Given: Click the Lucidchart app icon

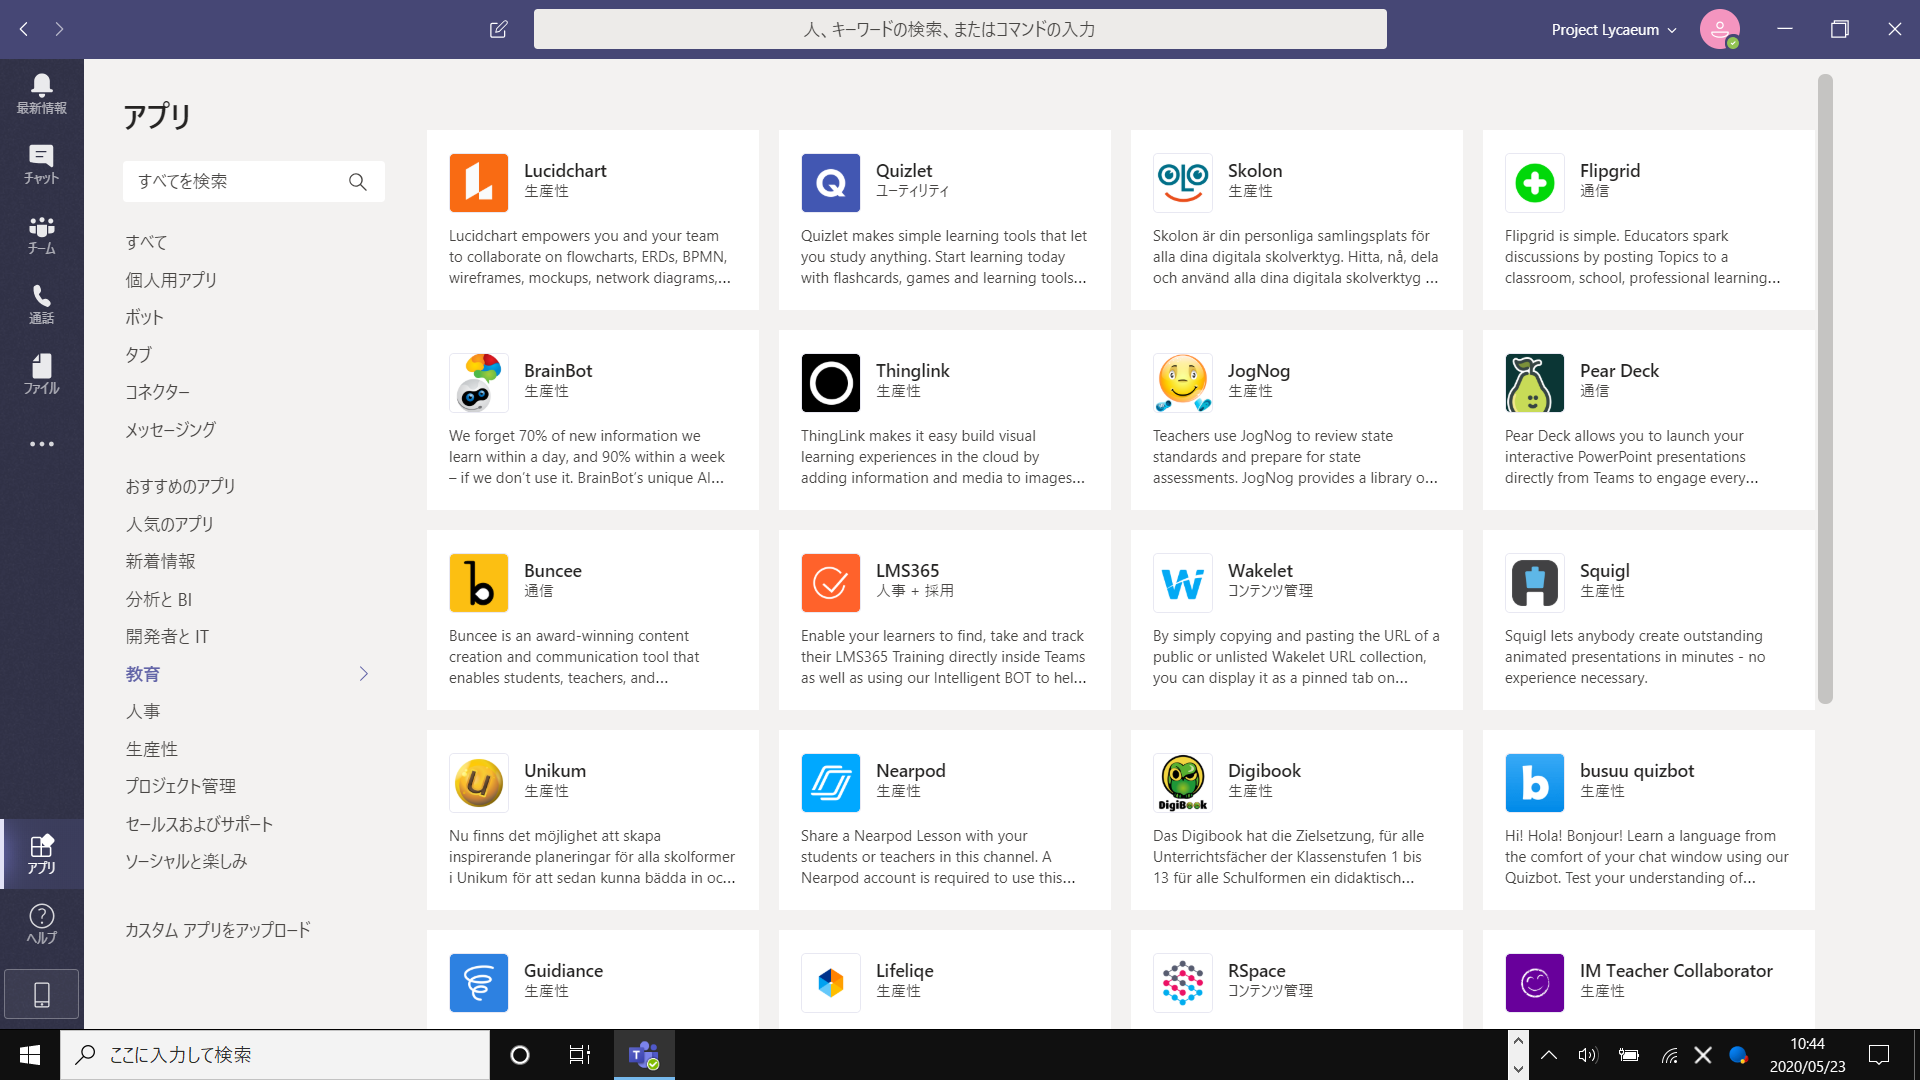Looking at the screenshot, I should [x=478, y=182].
